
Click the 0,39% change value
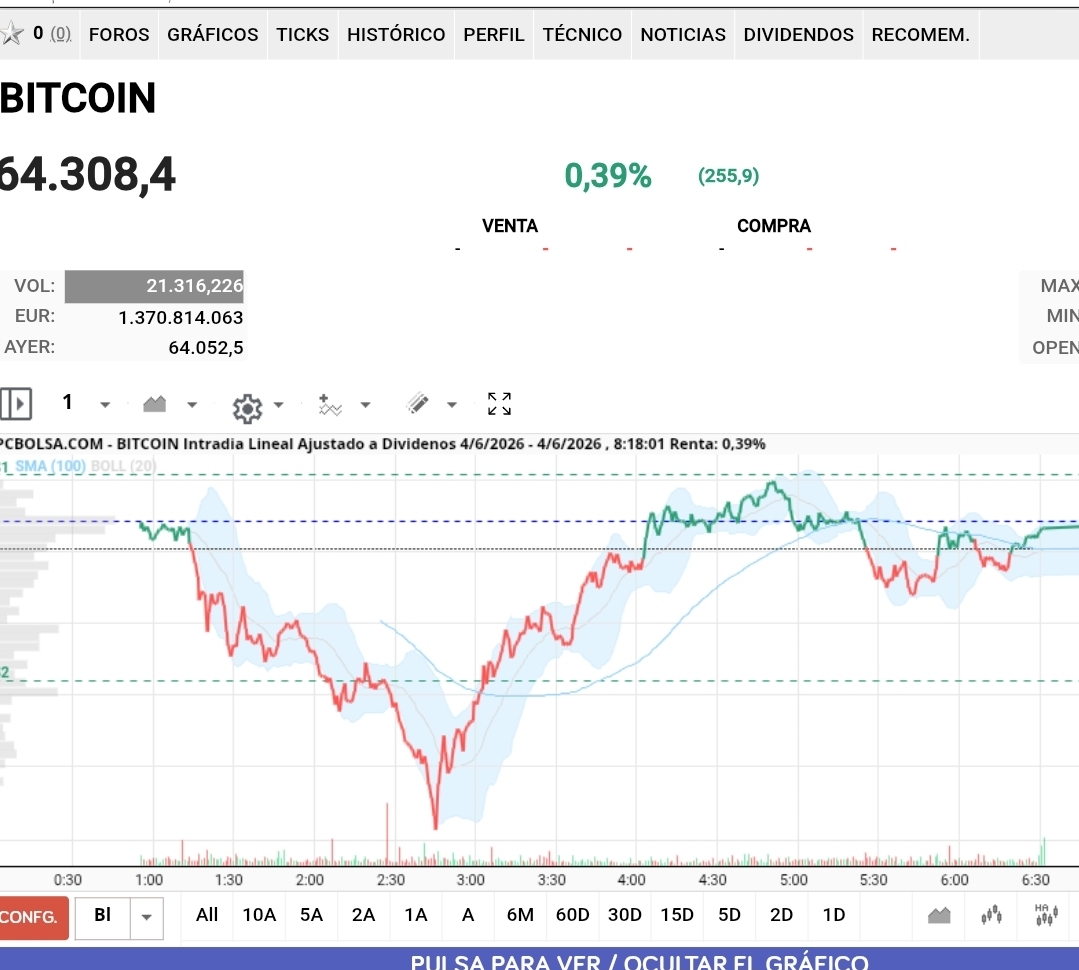(608, 175)
